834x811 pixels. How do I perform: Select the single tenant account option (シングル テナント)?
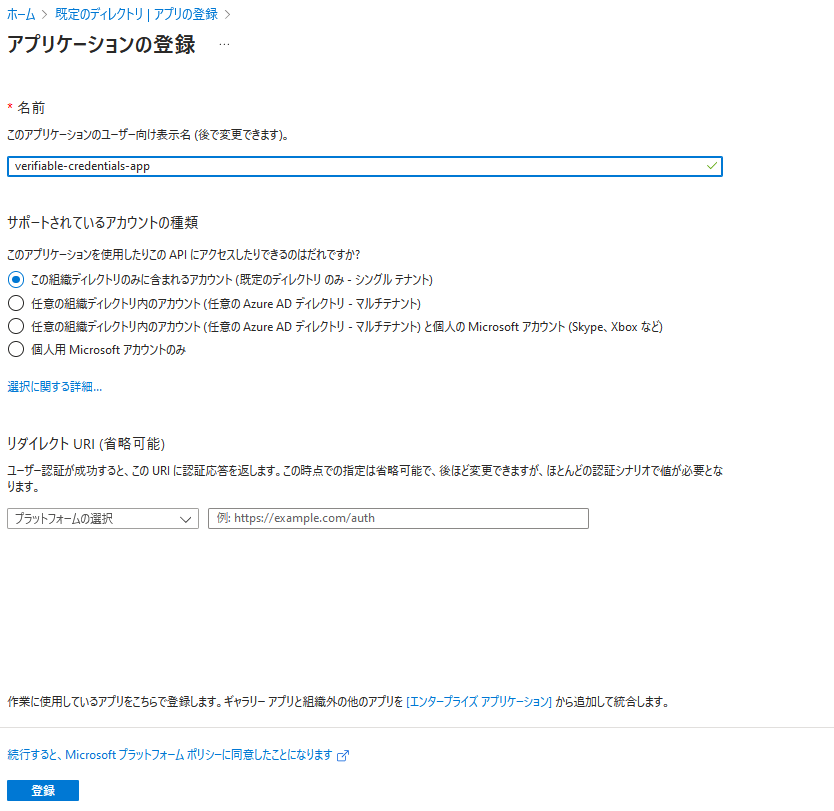15,279
